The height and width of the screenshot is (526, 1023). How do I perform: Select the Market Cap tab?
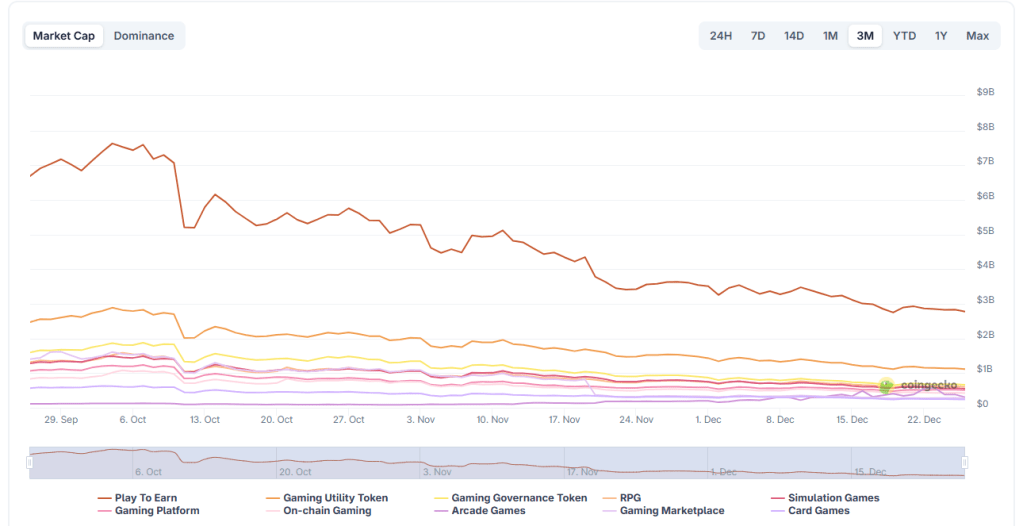pyautogui.click(x=64, y=36)
